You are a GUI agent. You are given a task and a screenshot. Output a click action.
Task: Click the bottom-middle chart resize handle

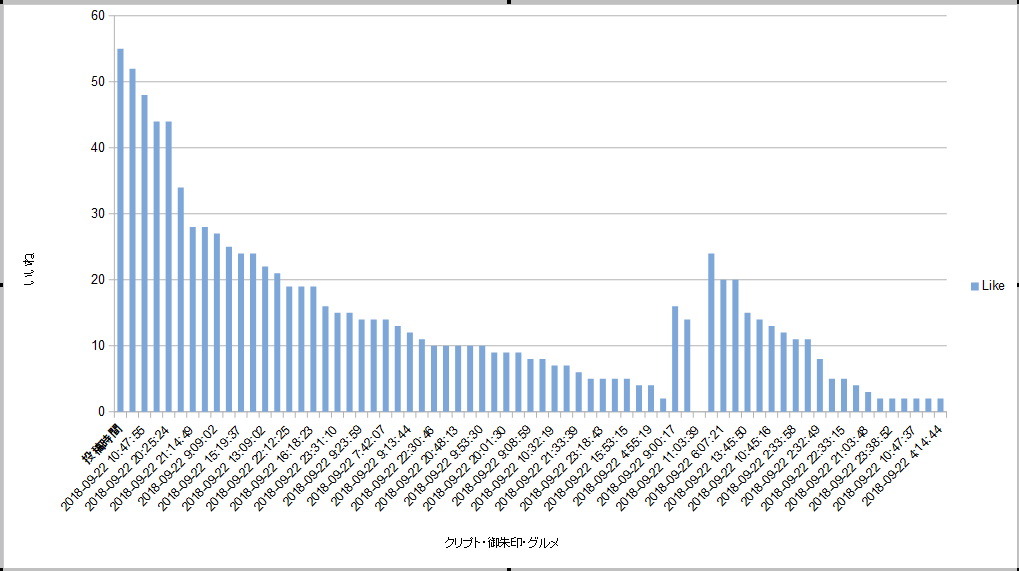tap(509, 569)
